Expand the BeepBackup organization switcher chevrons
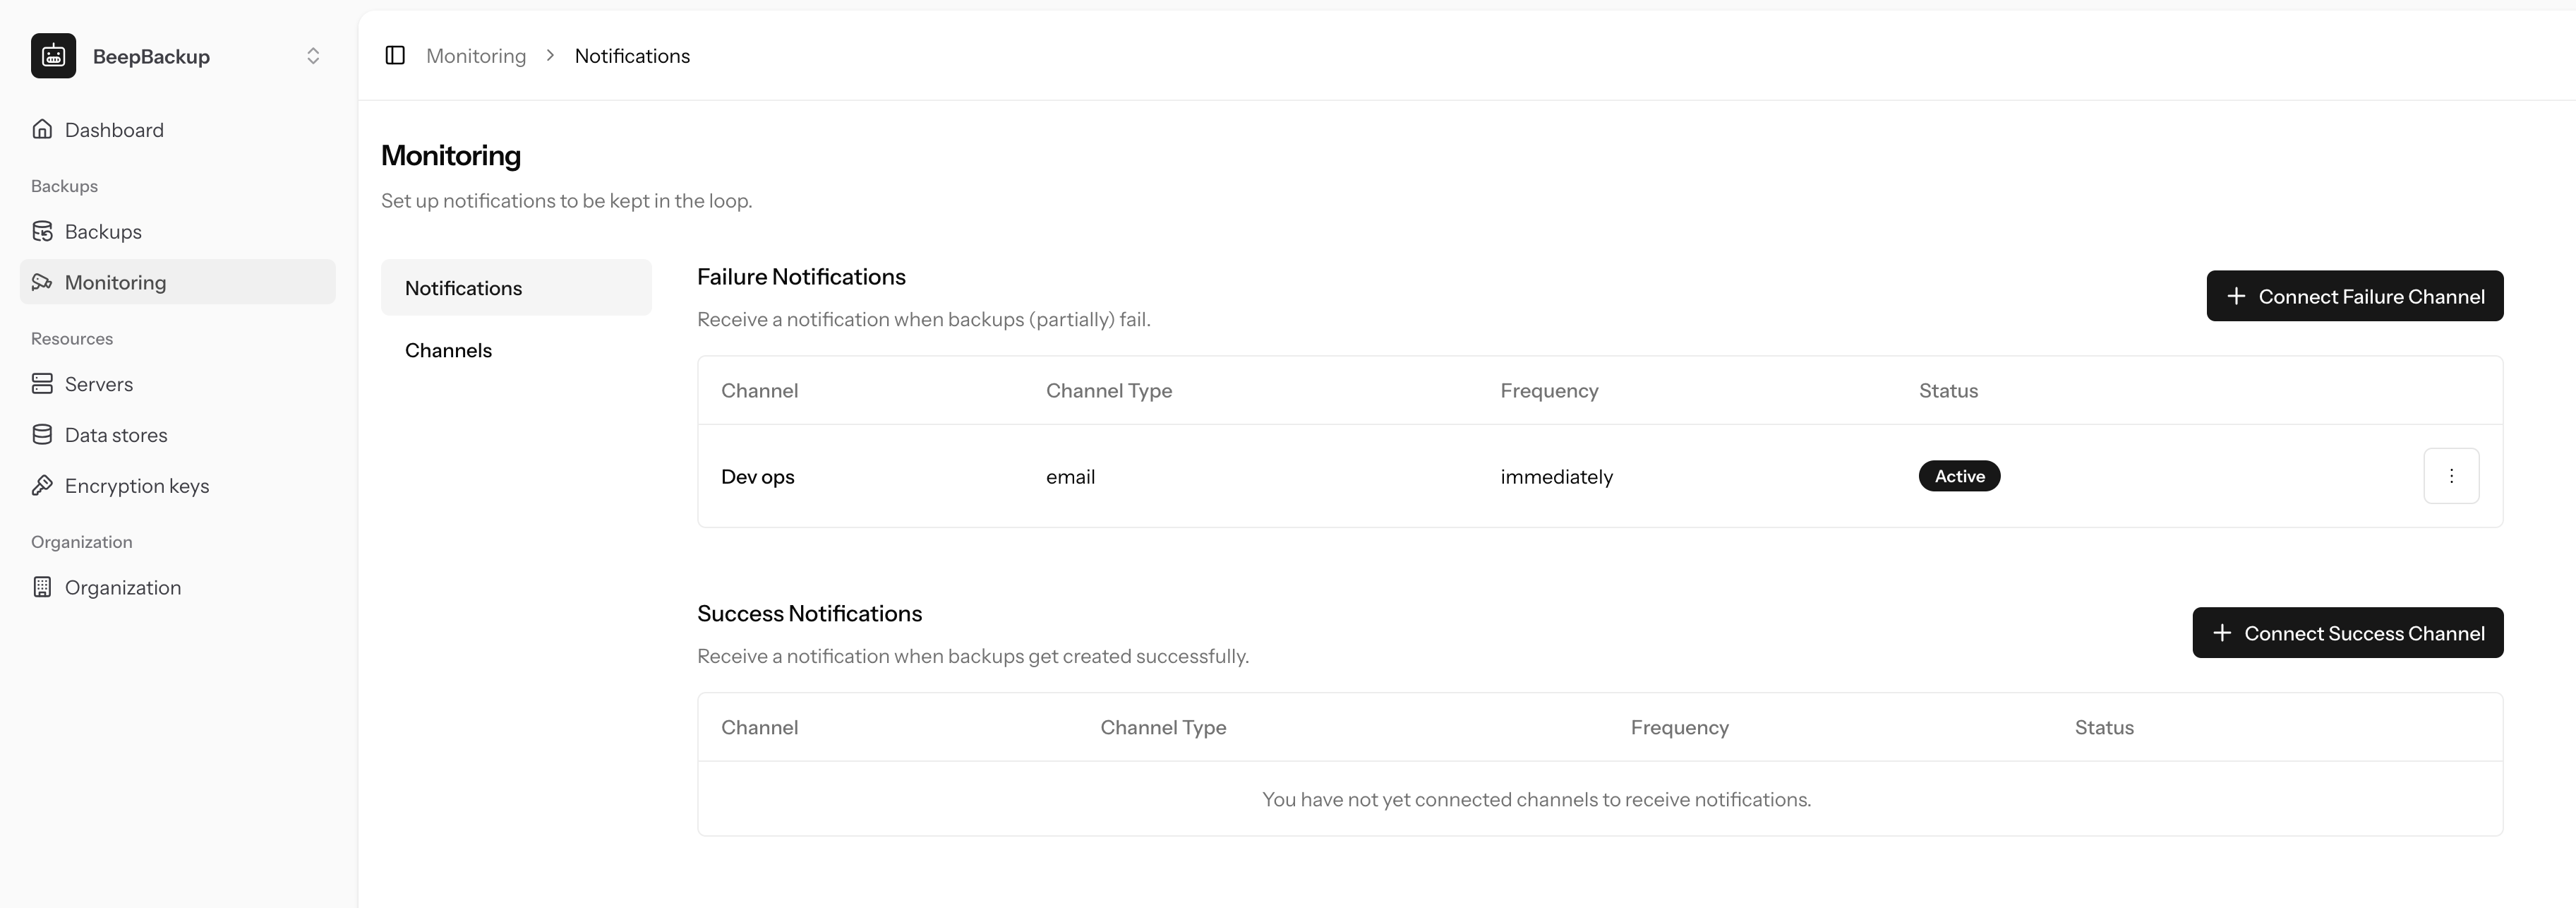The height and width of the screenshot is (908, 2576). tap(313, 56)
